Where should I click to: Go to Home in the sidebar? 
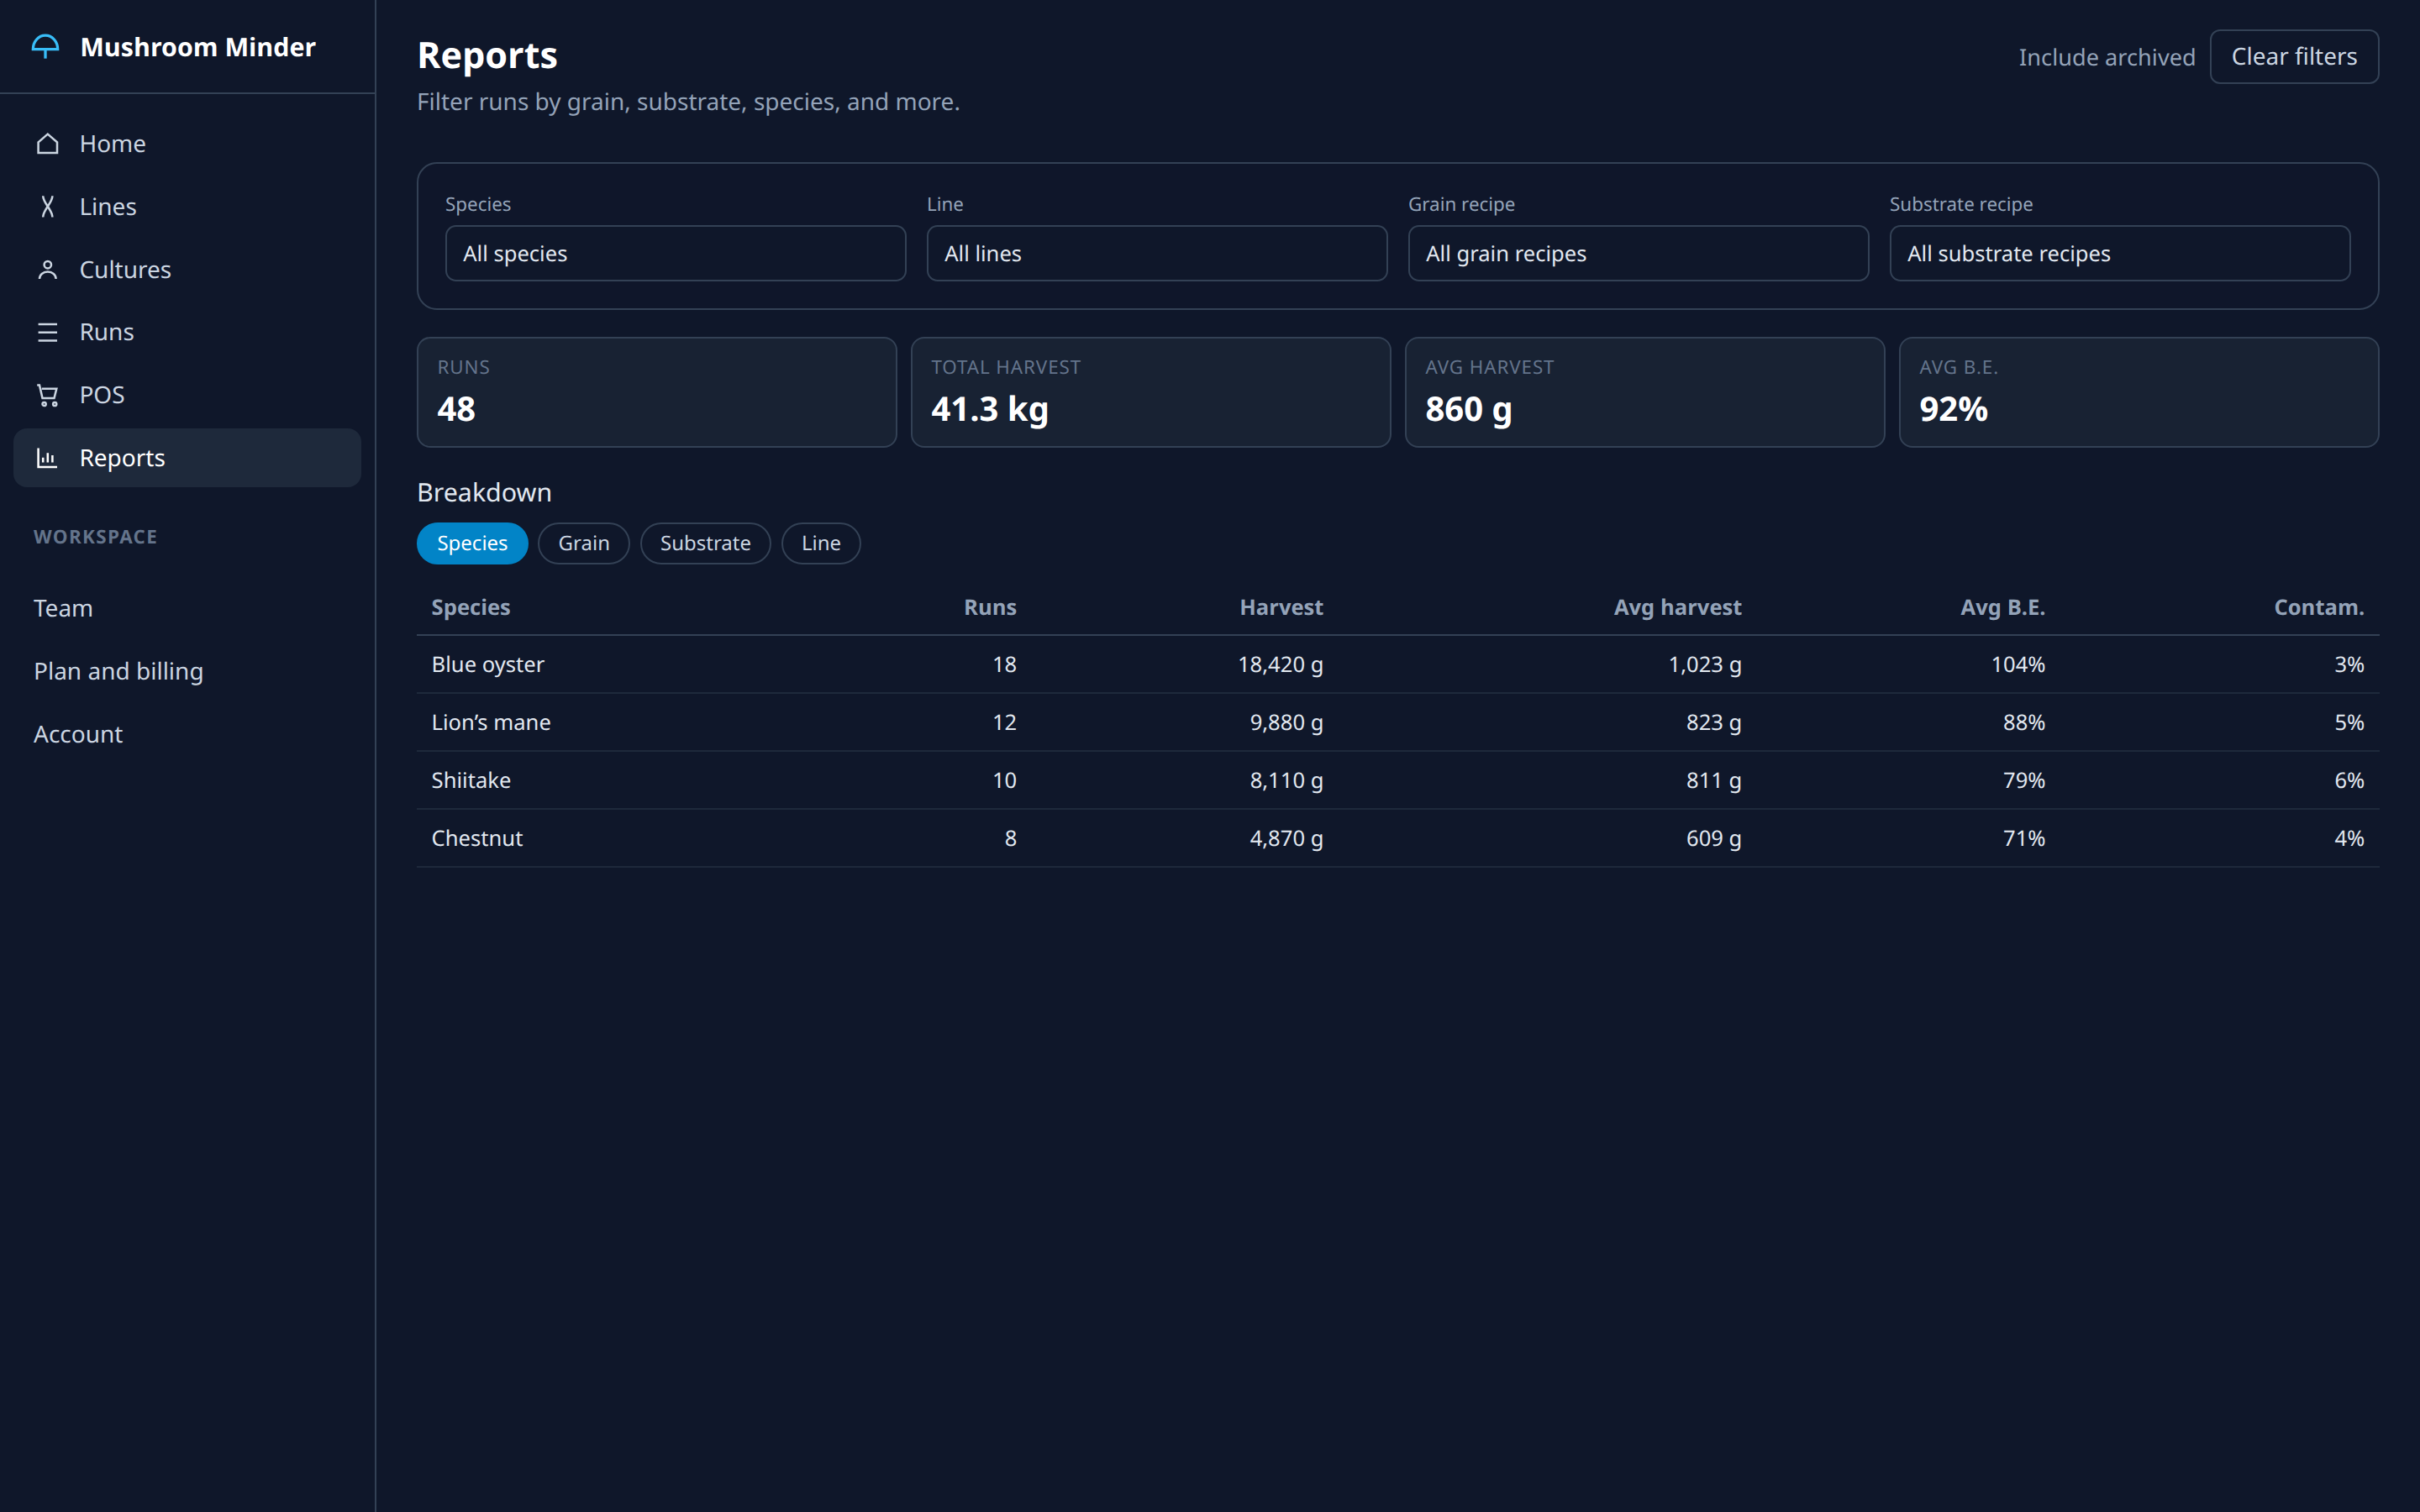(187, 144)
